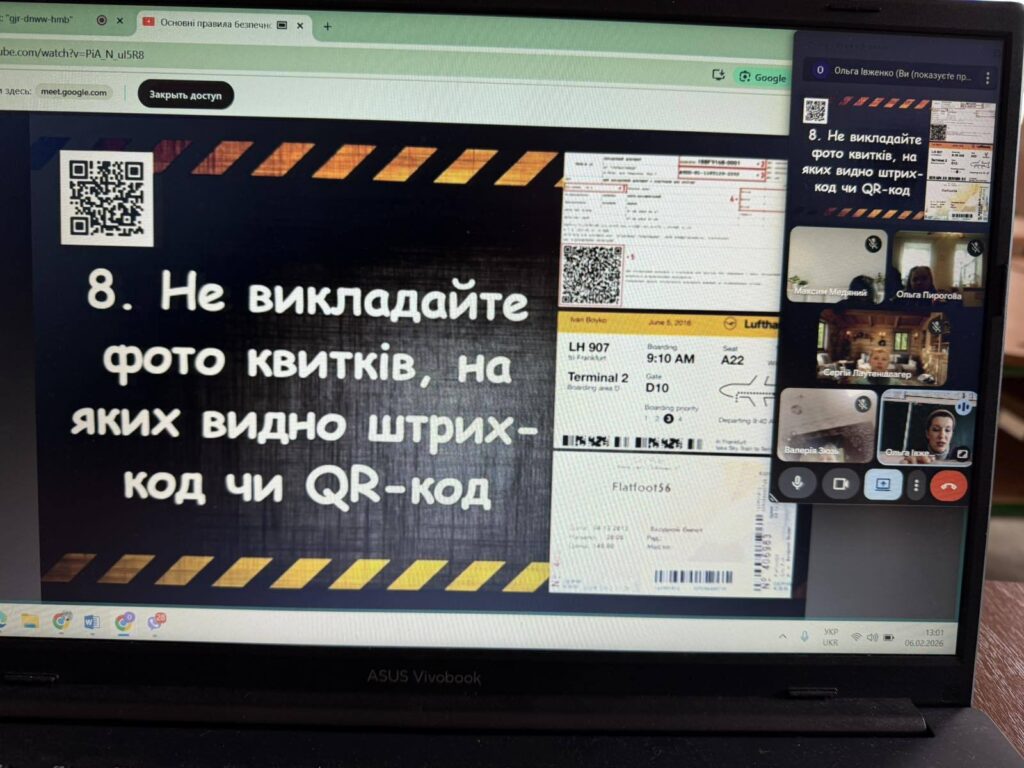
Task: Click Закрыть доступ to stop sharing
Action: (x=185, y=95)
